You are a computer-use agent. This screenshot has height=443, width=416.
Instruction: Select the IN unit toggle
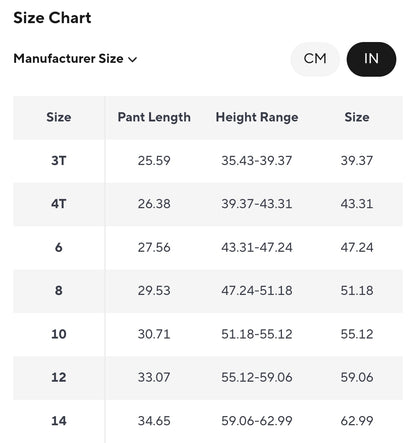pos(371,59)
